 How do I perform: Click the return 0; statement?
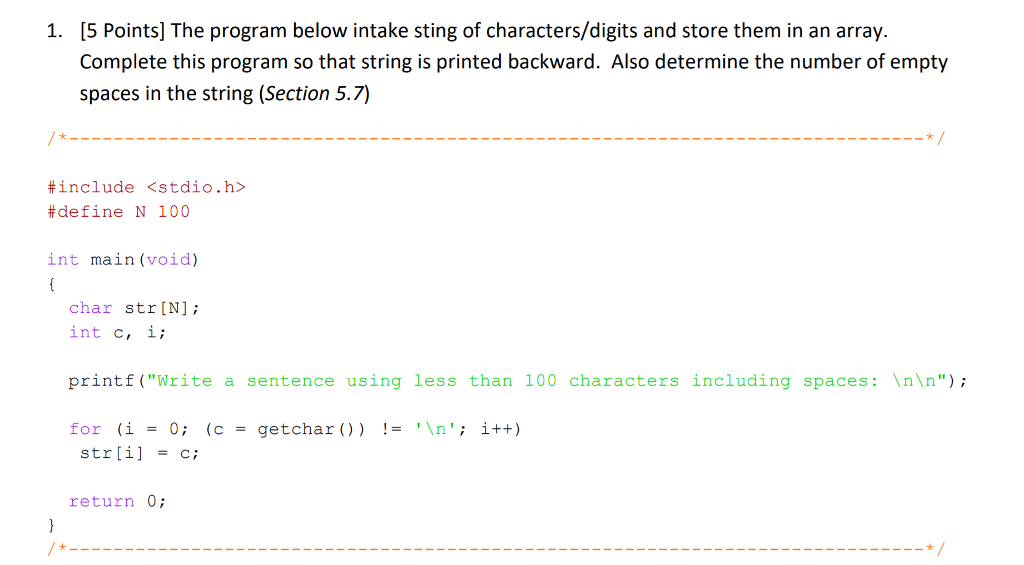[117, 501]
